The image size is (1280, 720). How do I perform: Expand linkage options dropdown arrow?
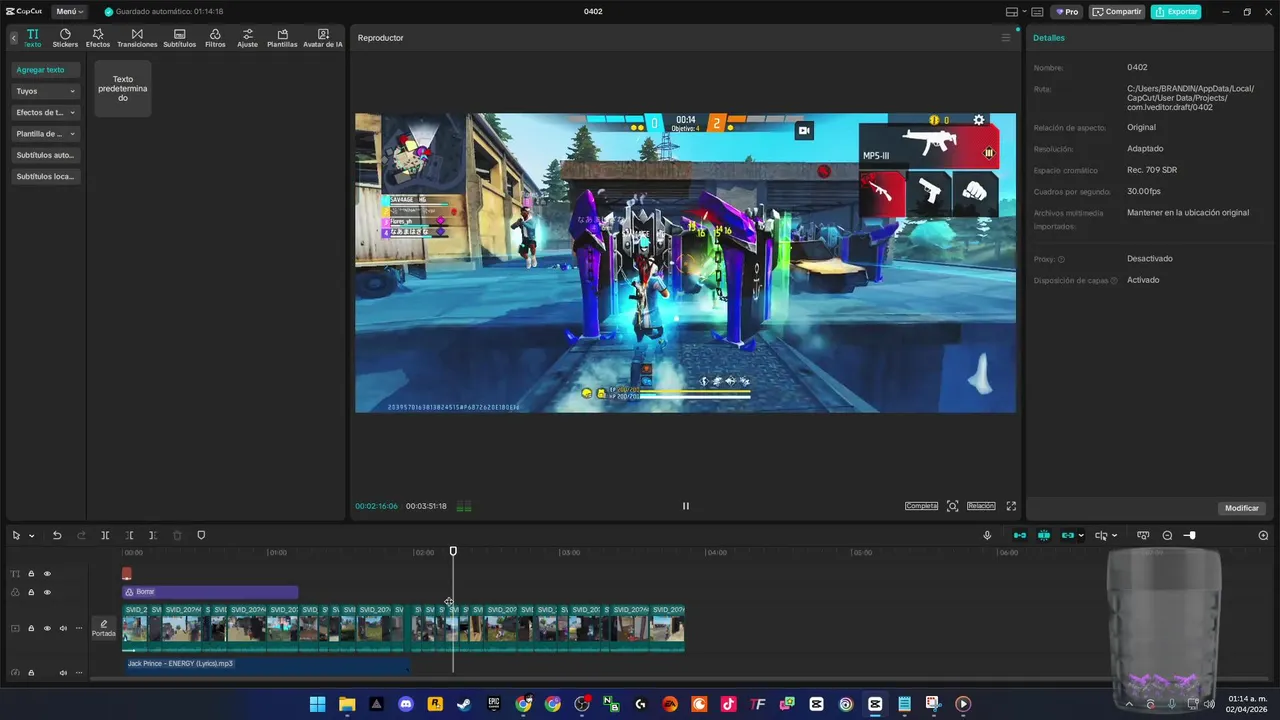coord(1081,536)
